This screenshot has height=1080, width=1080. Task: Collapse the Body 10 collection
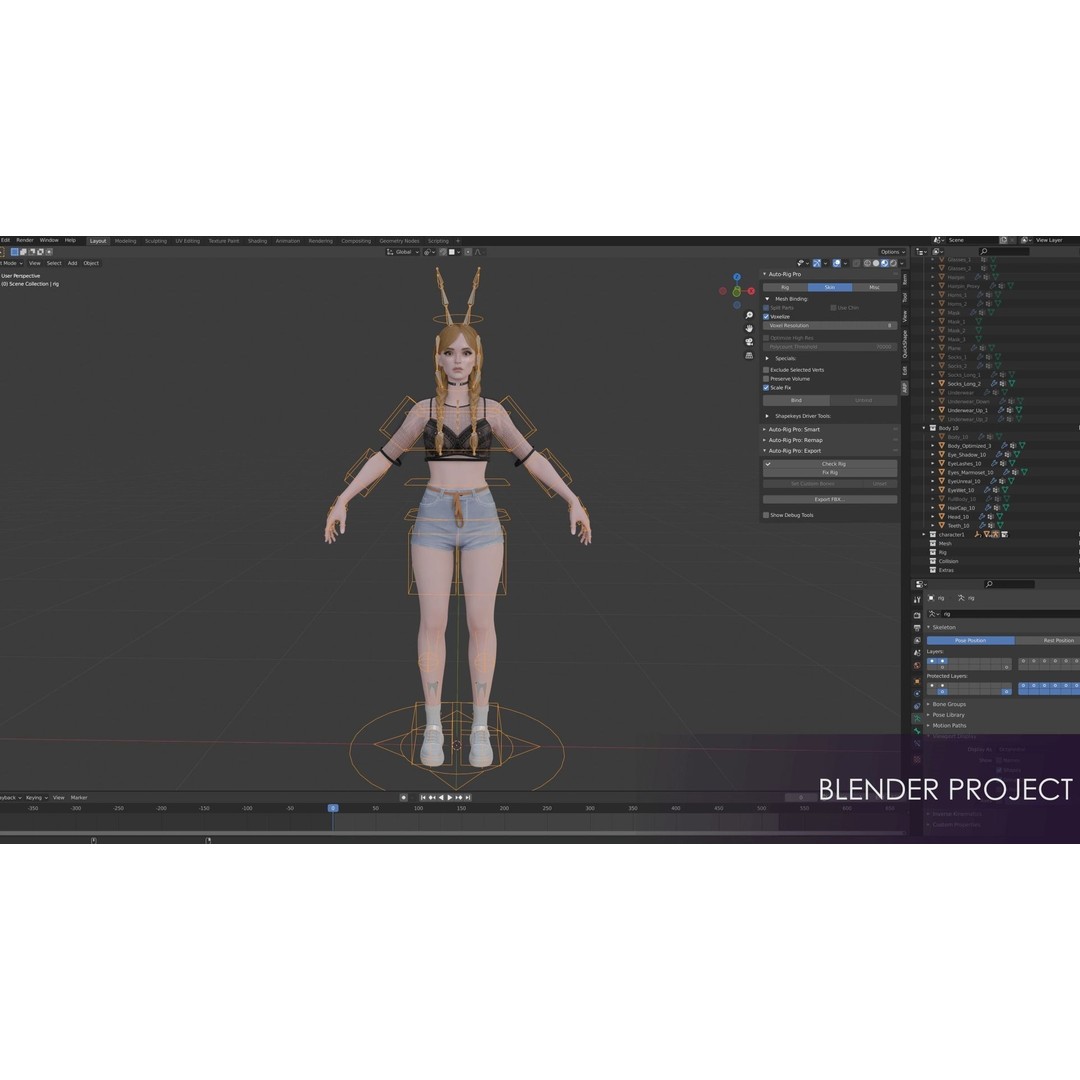tap(924, 428)
